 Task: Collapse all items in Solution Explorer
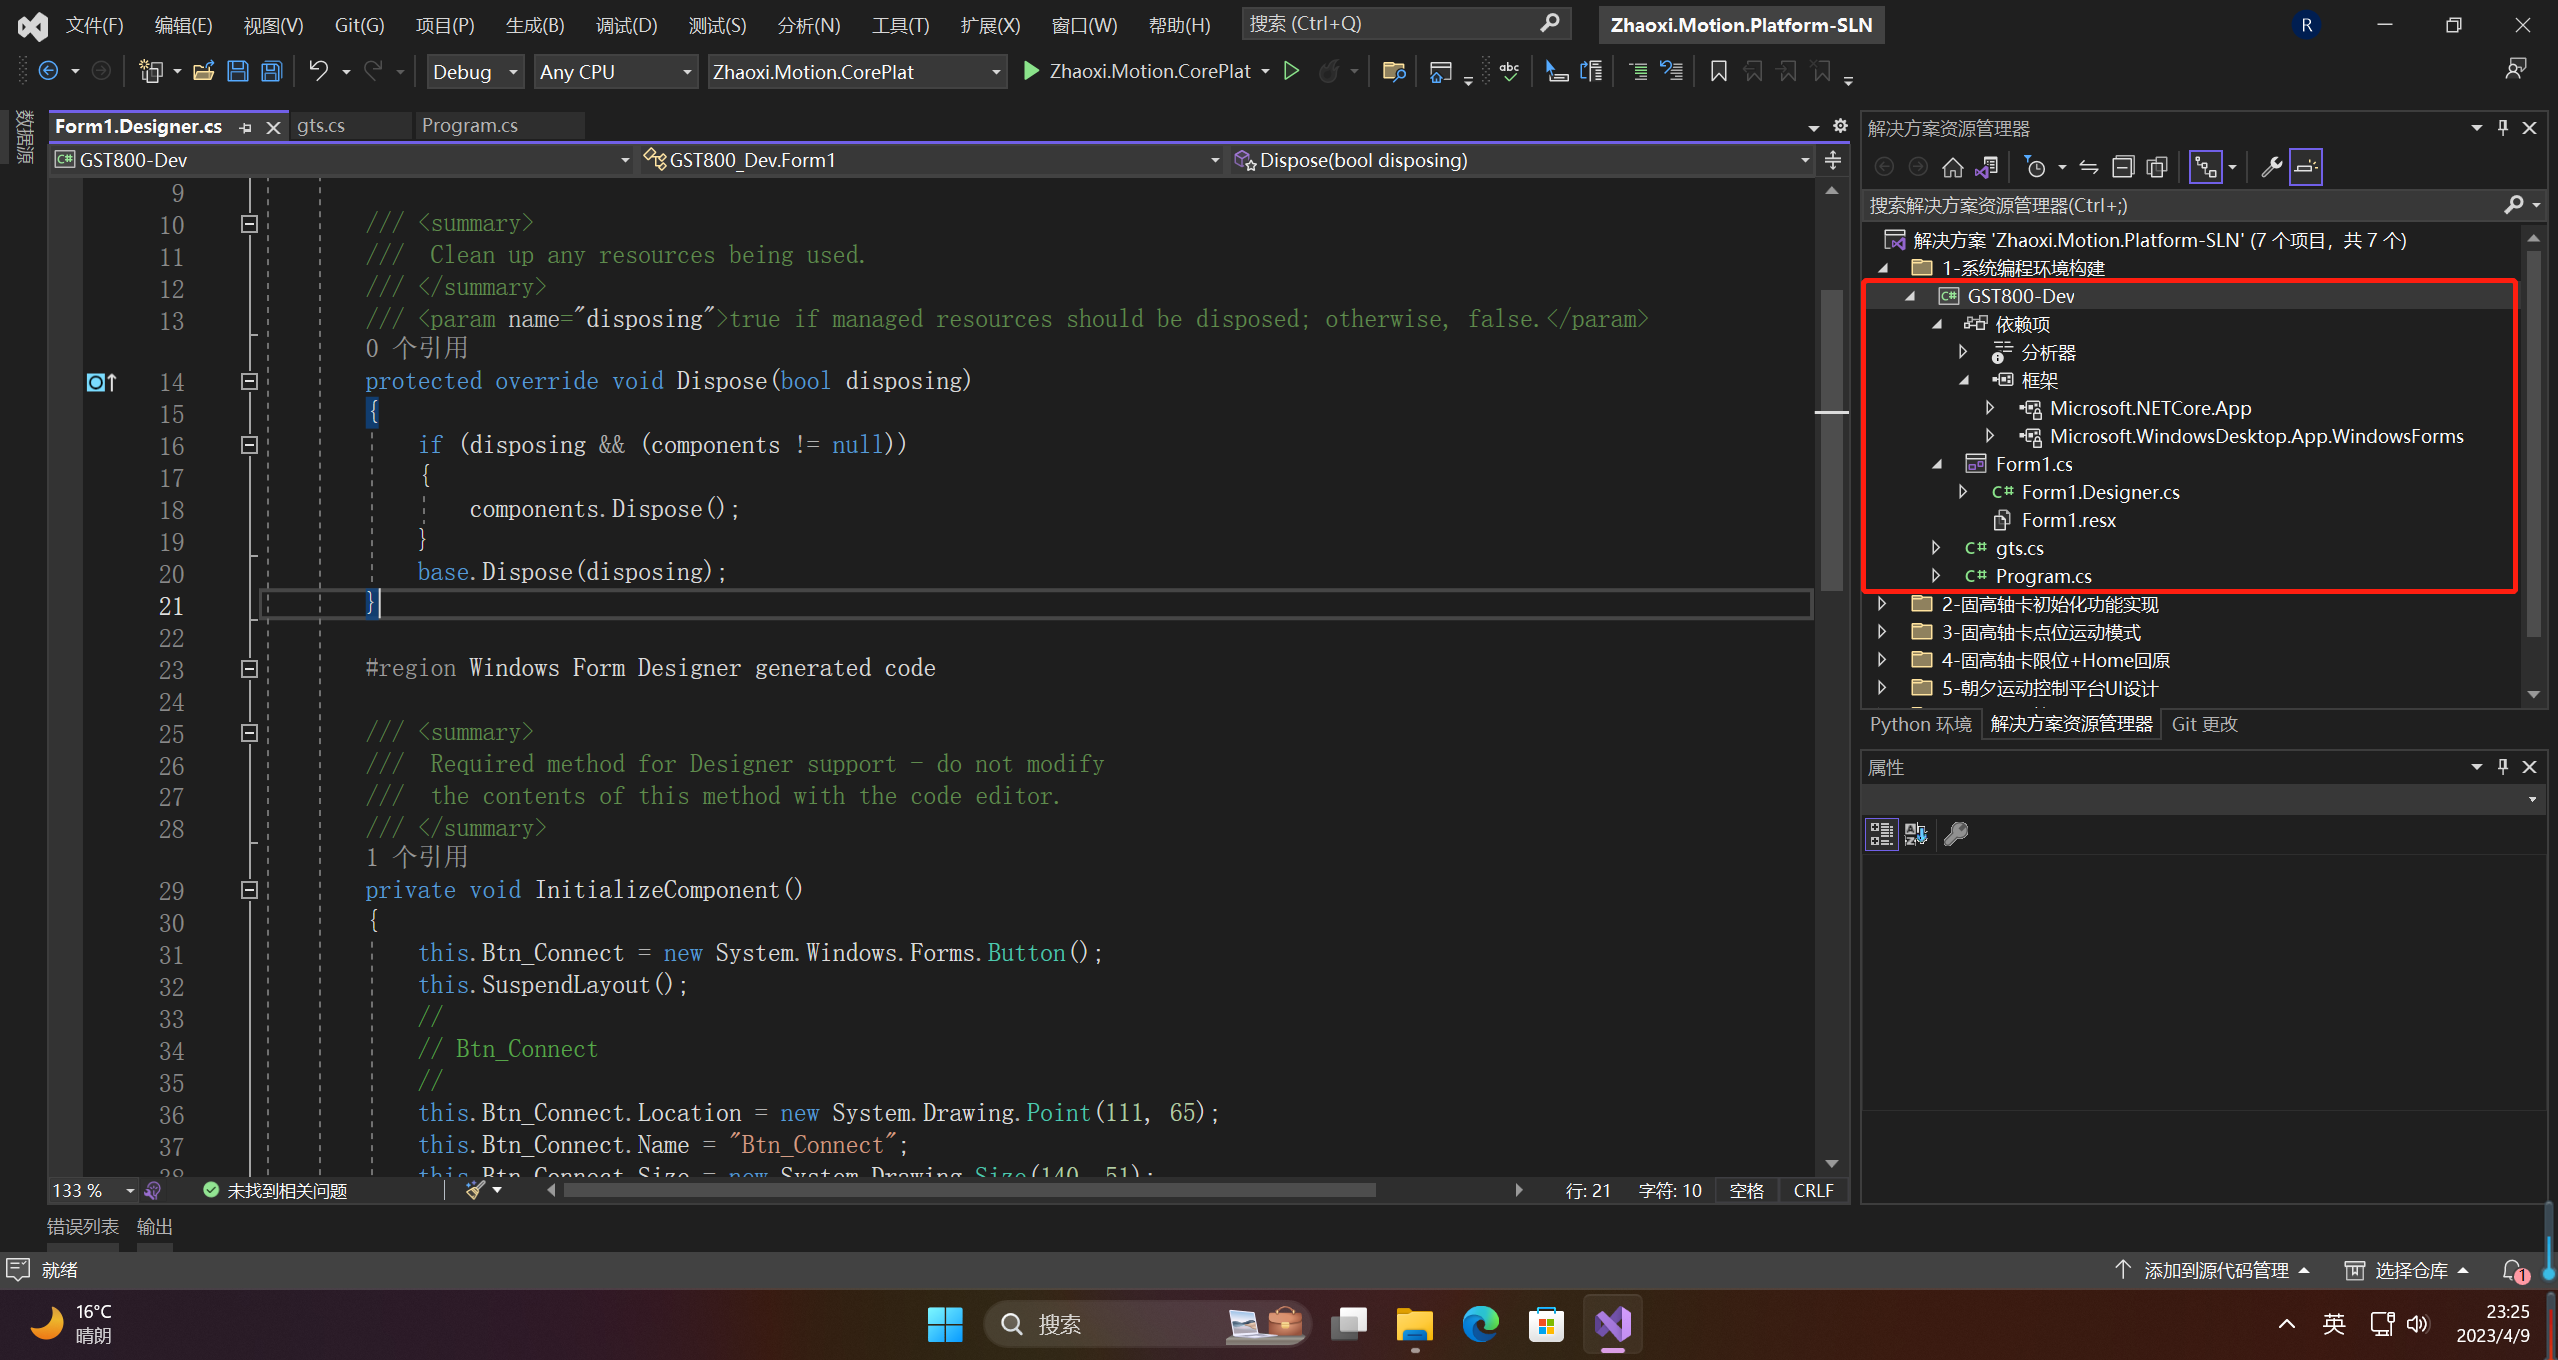pos(2123,167)
